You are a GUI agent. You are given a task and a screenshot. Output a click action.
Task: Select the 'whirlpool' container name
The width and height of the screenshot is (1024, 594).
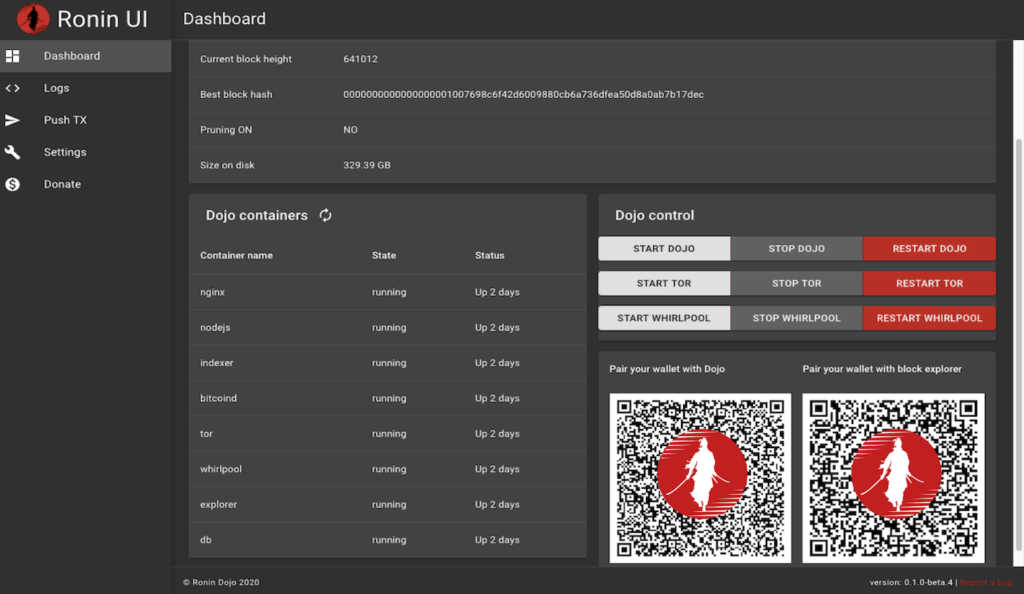(221, 469)
